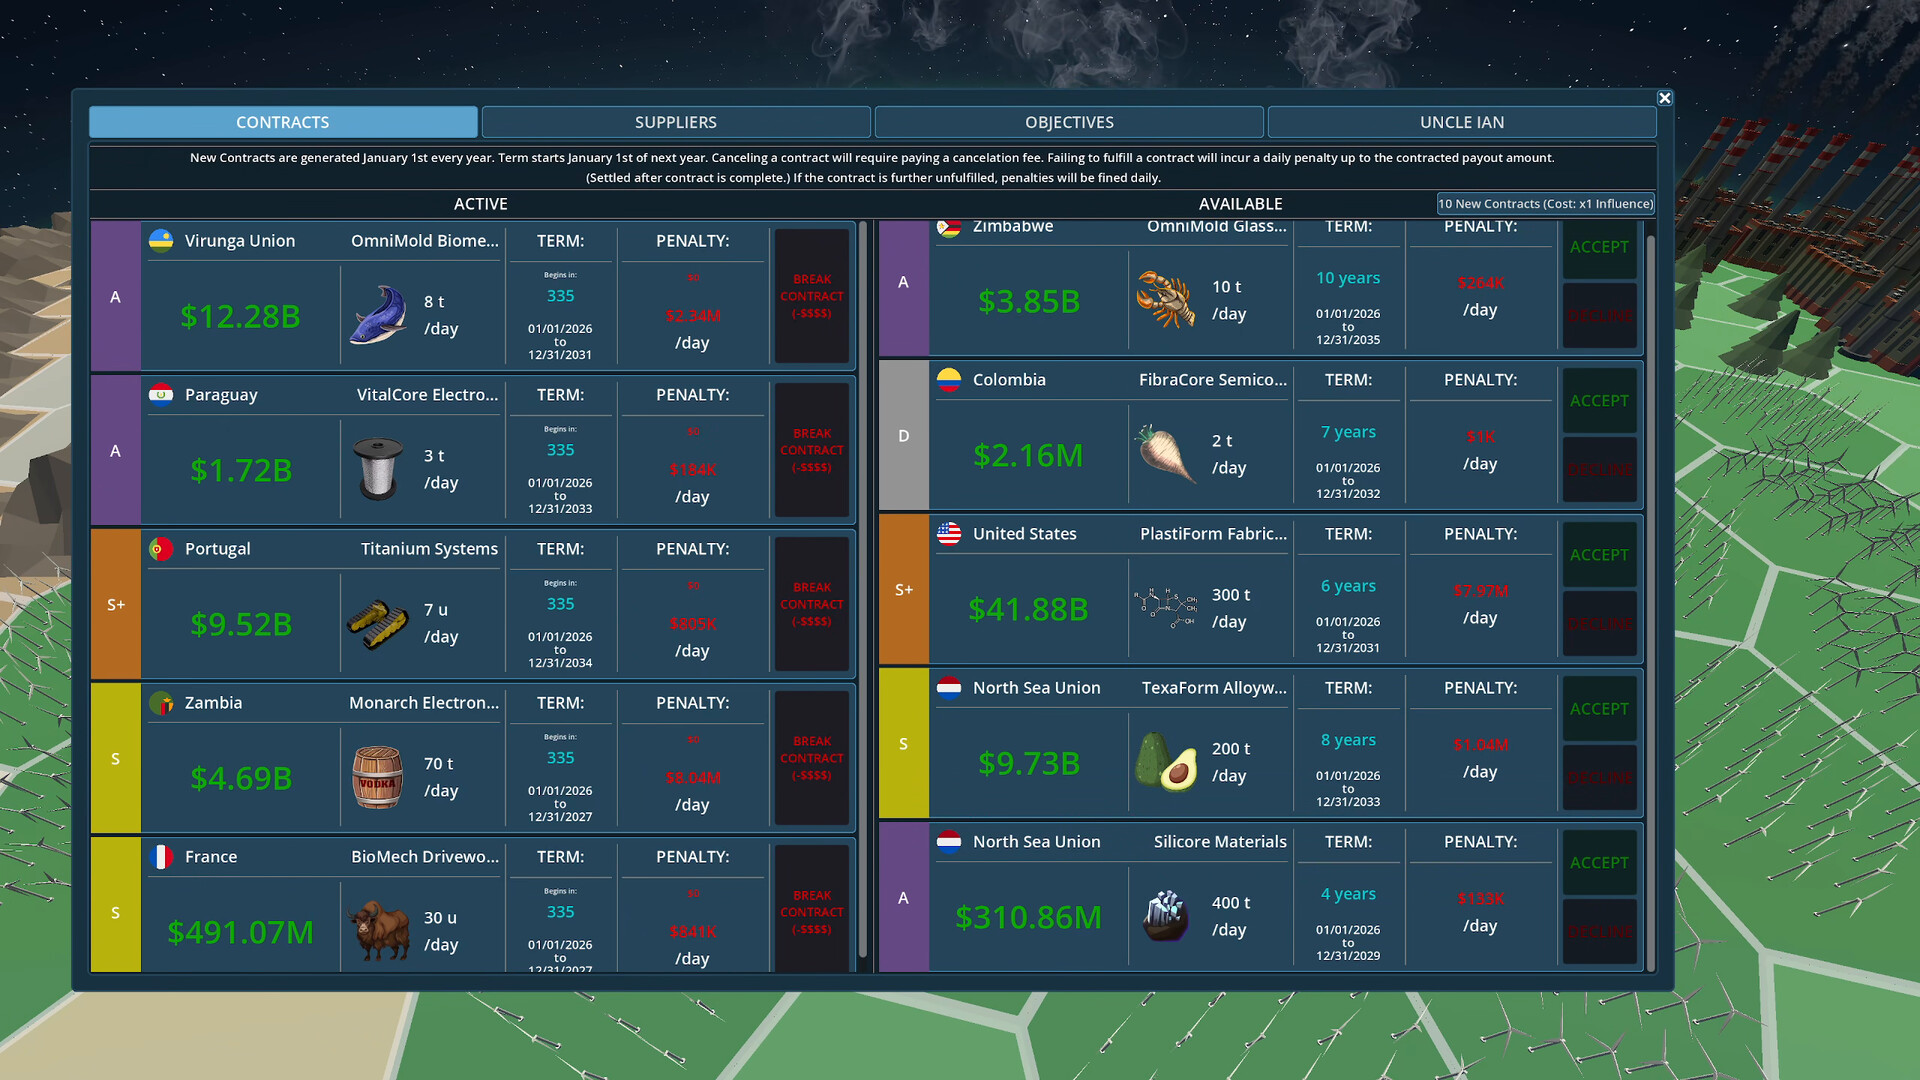Buy 10 New Contracts for influence
This screenshot has width=1920, height=1080.
tap(1545, 203)
